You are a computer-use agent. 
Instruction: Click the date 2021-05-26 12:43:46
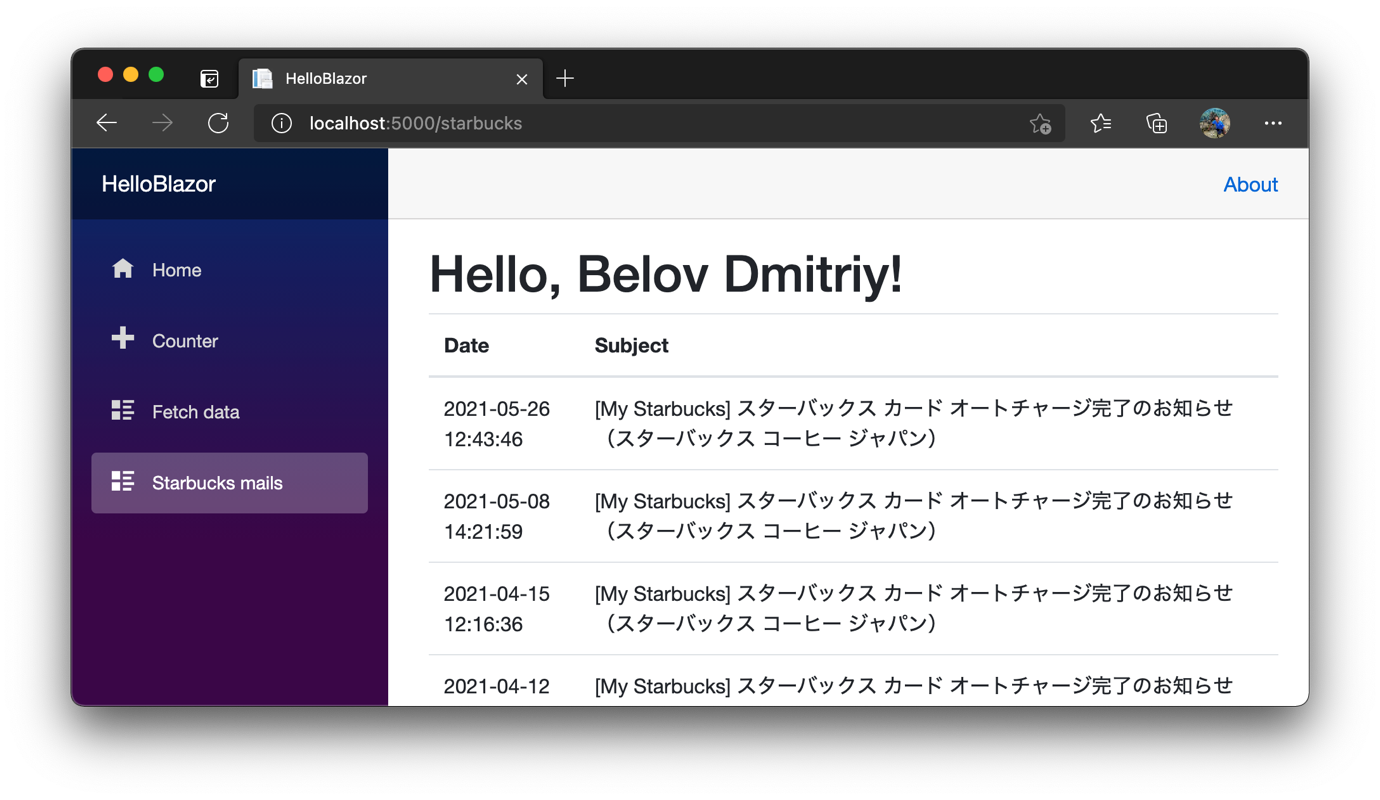(x=497, y=424)
